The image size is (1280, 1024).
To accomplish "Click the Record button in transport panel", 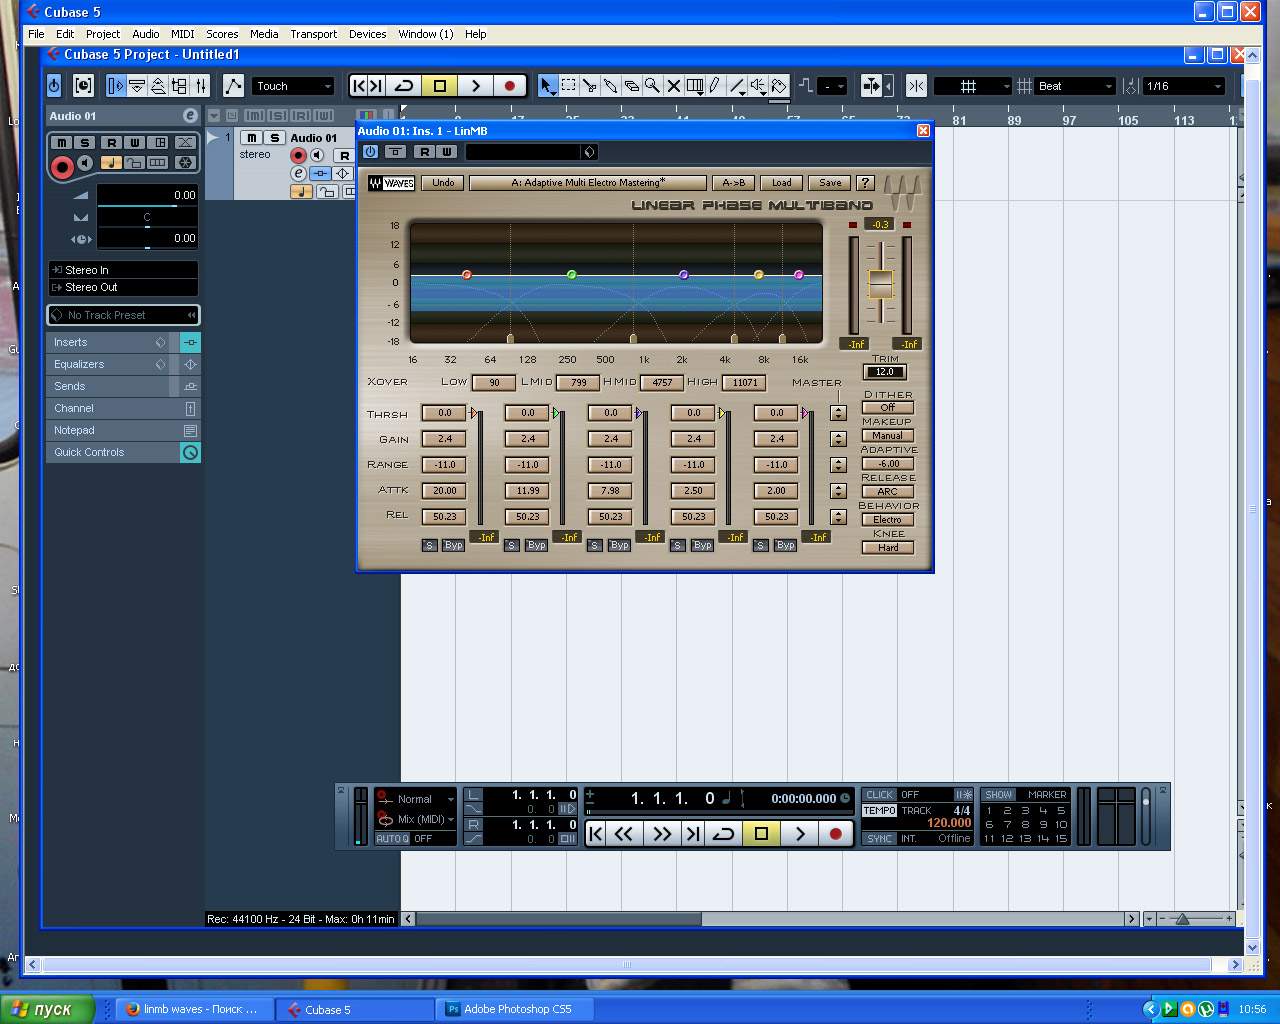I will 836,833.
